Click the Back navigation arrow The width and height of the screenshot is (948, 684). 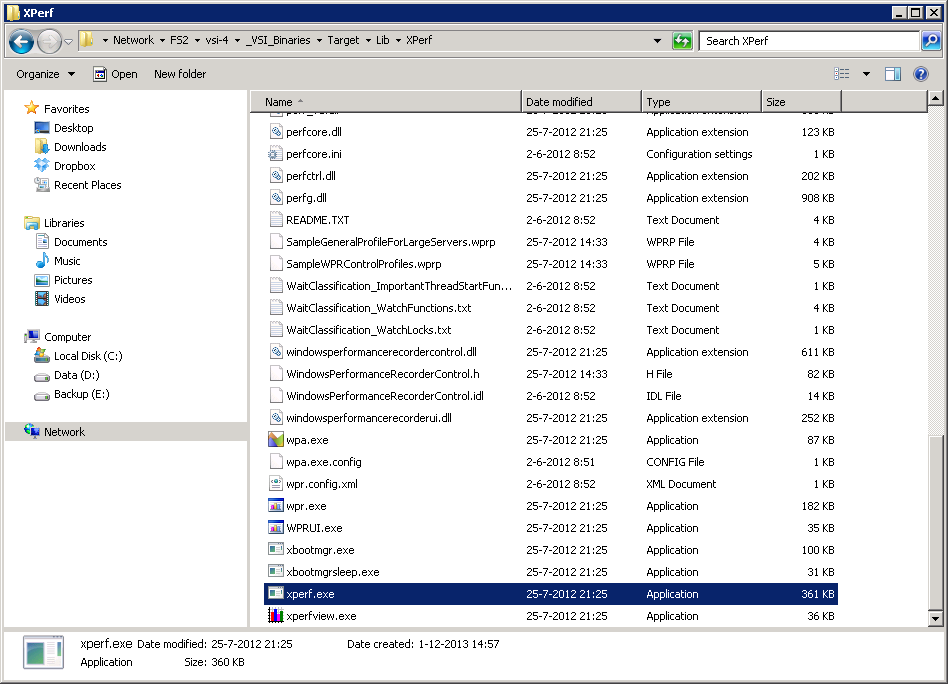point(22,41)
